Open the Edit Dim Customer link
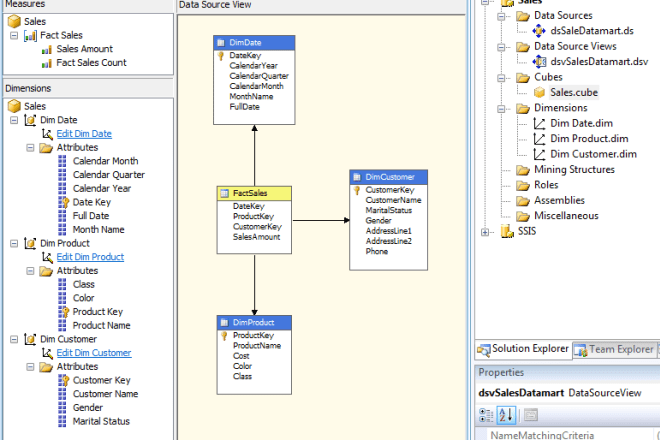 [94, 353]
